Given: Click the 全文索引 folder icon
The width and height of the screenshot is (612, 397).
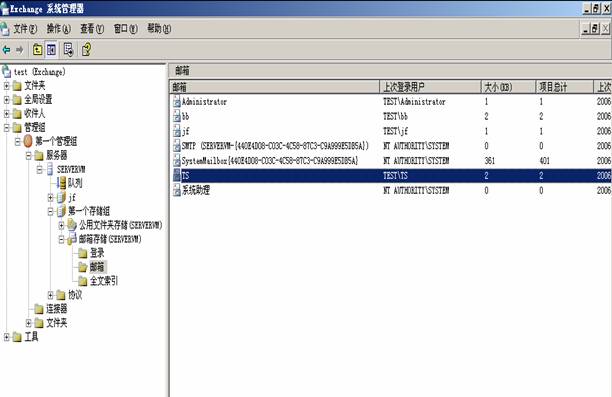Looking at the screenshot, I should coord(83,281).
